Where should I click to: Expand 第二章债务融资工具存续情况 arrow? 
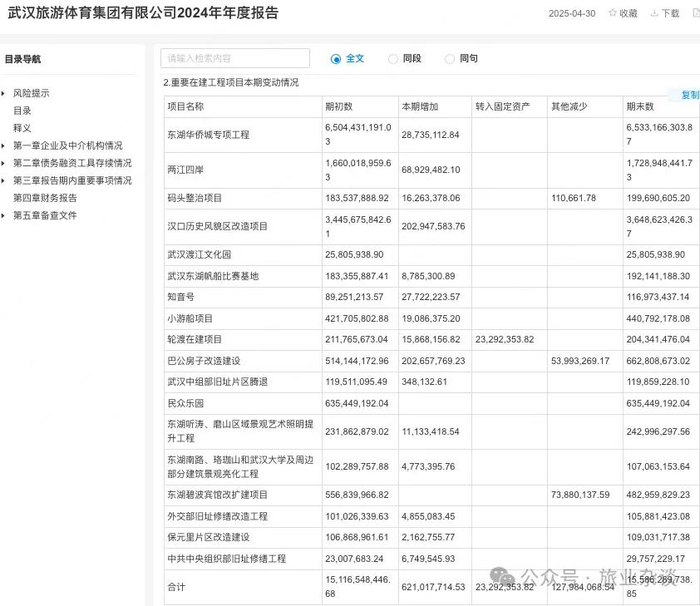click(x=3, y=163)
